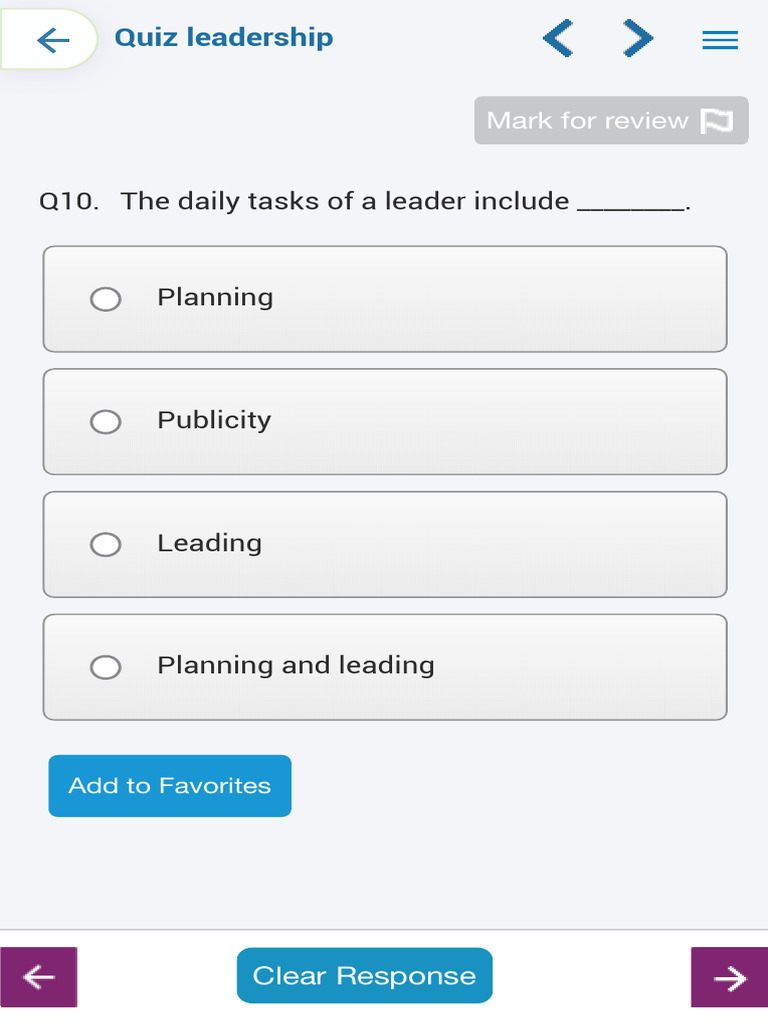Viewport: 768px width, 1024px height.
Task: Go to next question using top chevron
Action: (x=637, y=39)
